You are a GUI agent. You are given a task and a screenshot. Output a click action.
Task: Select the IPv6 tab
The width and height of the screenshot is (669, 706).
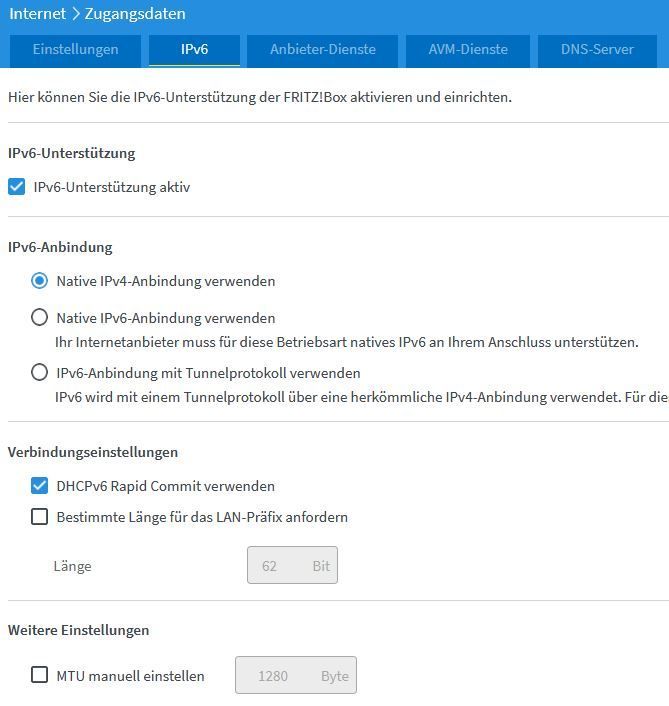(x=195, y=49)
